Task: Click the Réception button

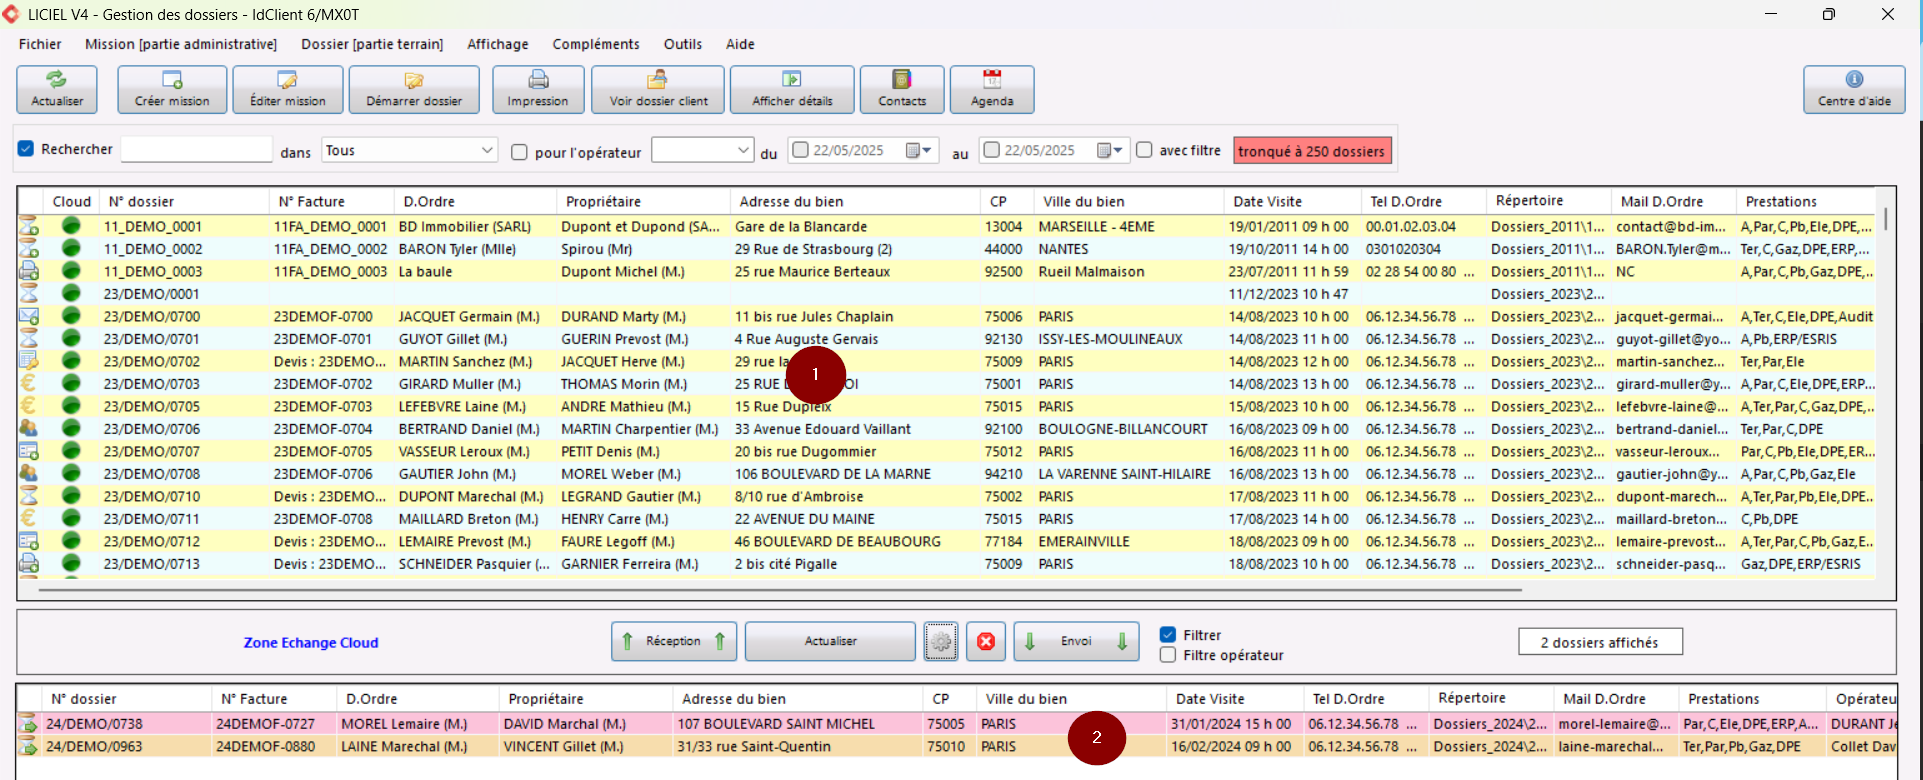Action: (x=673, y=642)
